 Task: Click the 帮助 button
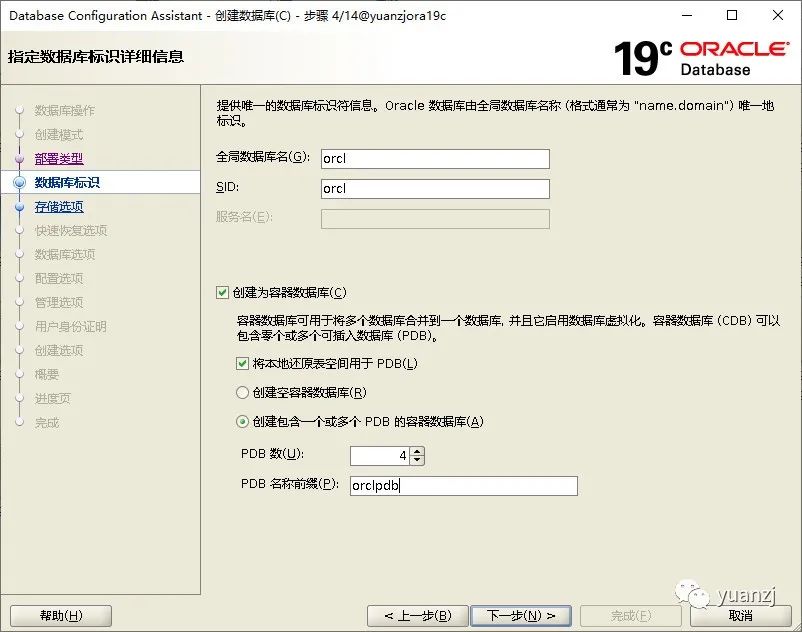tap(61, 616)
